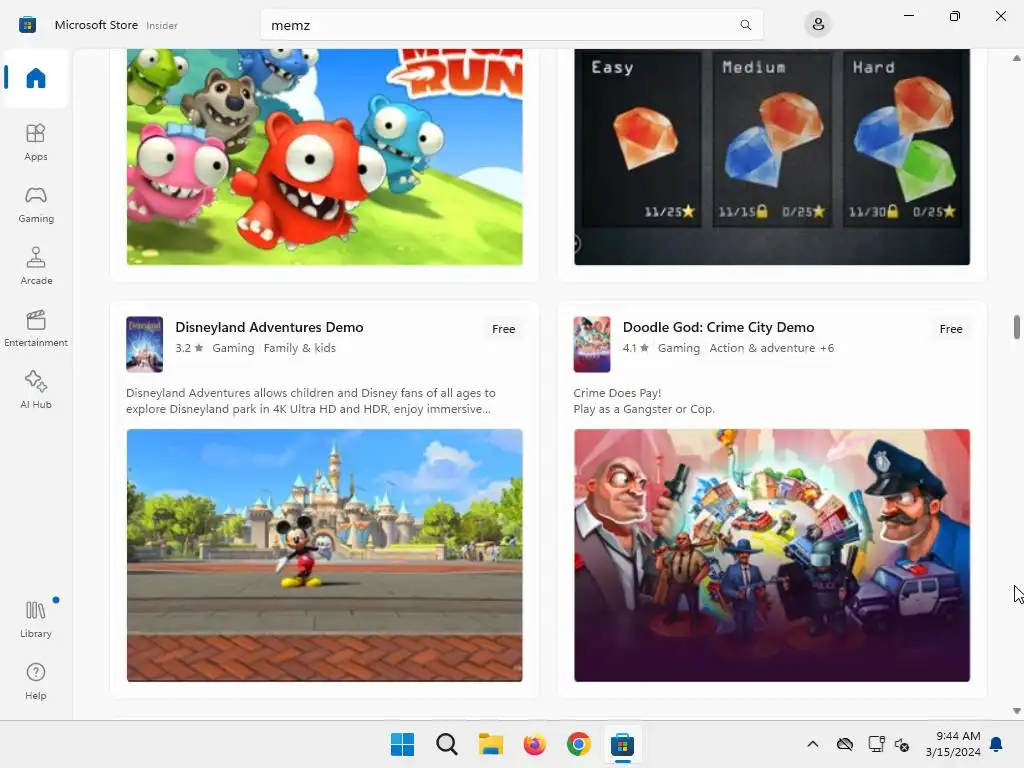Screen dimensions: 1024x768
Task: Click the search magnifier icon
Action: click(x=745, y=25)
